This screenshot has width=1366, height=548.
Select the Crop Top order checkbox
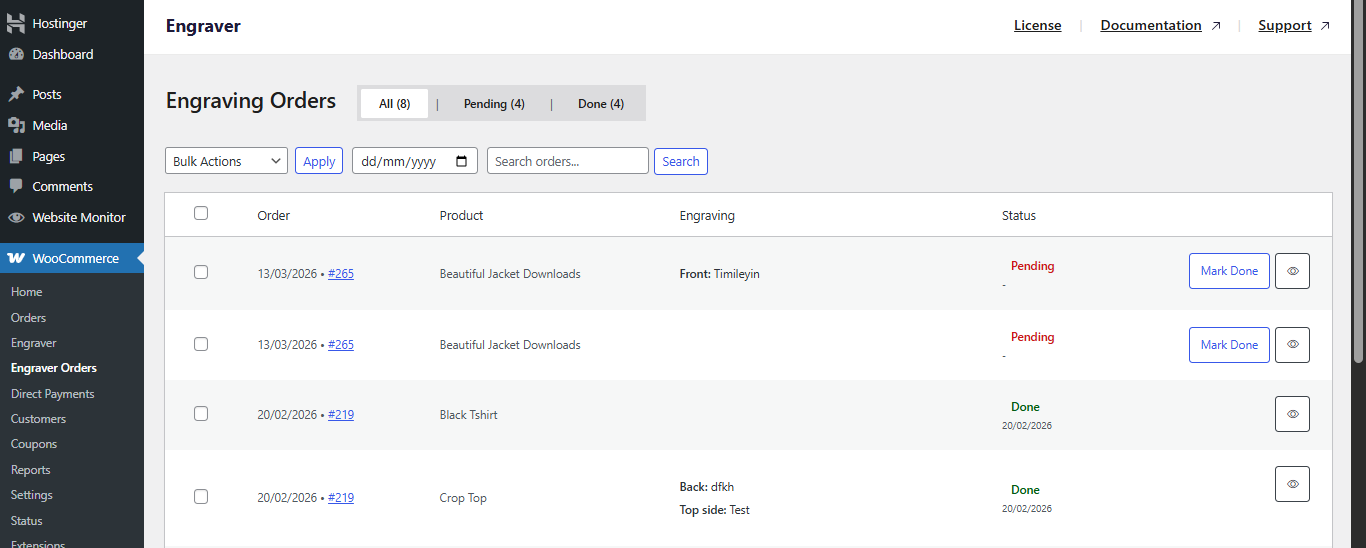tap(201, 497)
